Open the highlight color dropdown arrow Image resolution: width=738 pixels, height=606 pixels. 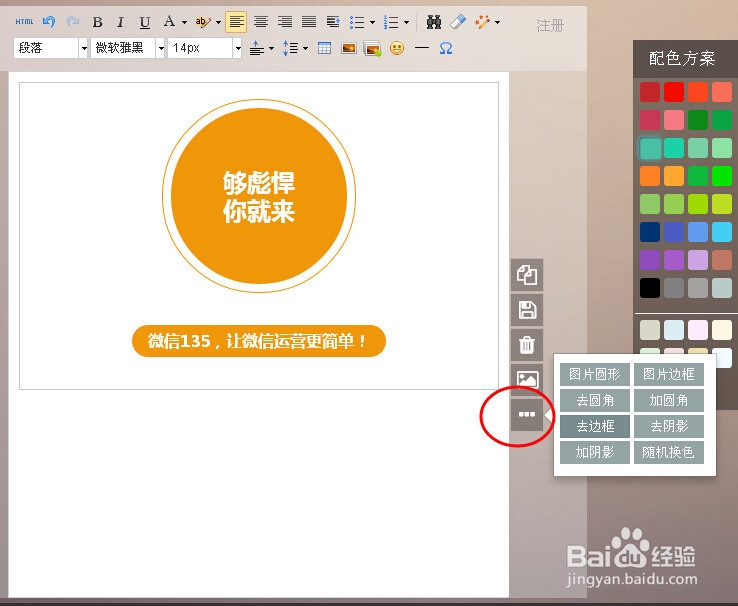218,22
